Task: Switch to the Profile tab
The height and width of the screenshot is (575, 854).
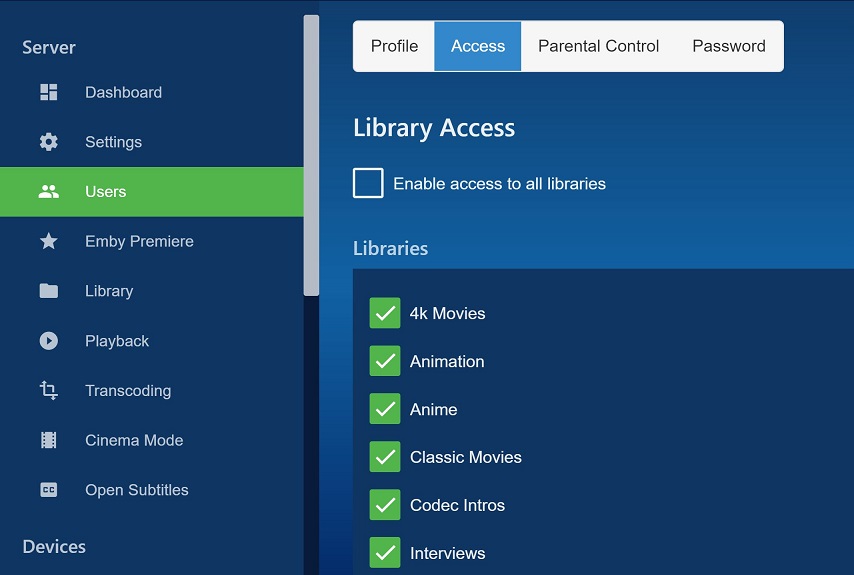Action: [x=394, y=46]
